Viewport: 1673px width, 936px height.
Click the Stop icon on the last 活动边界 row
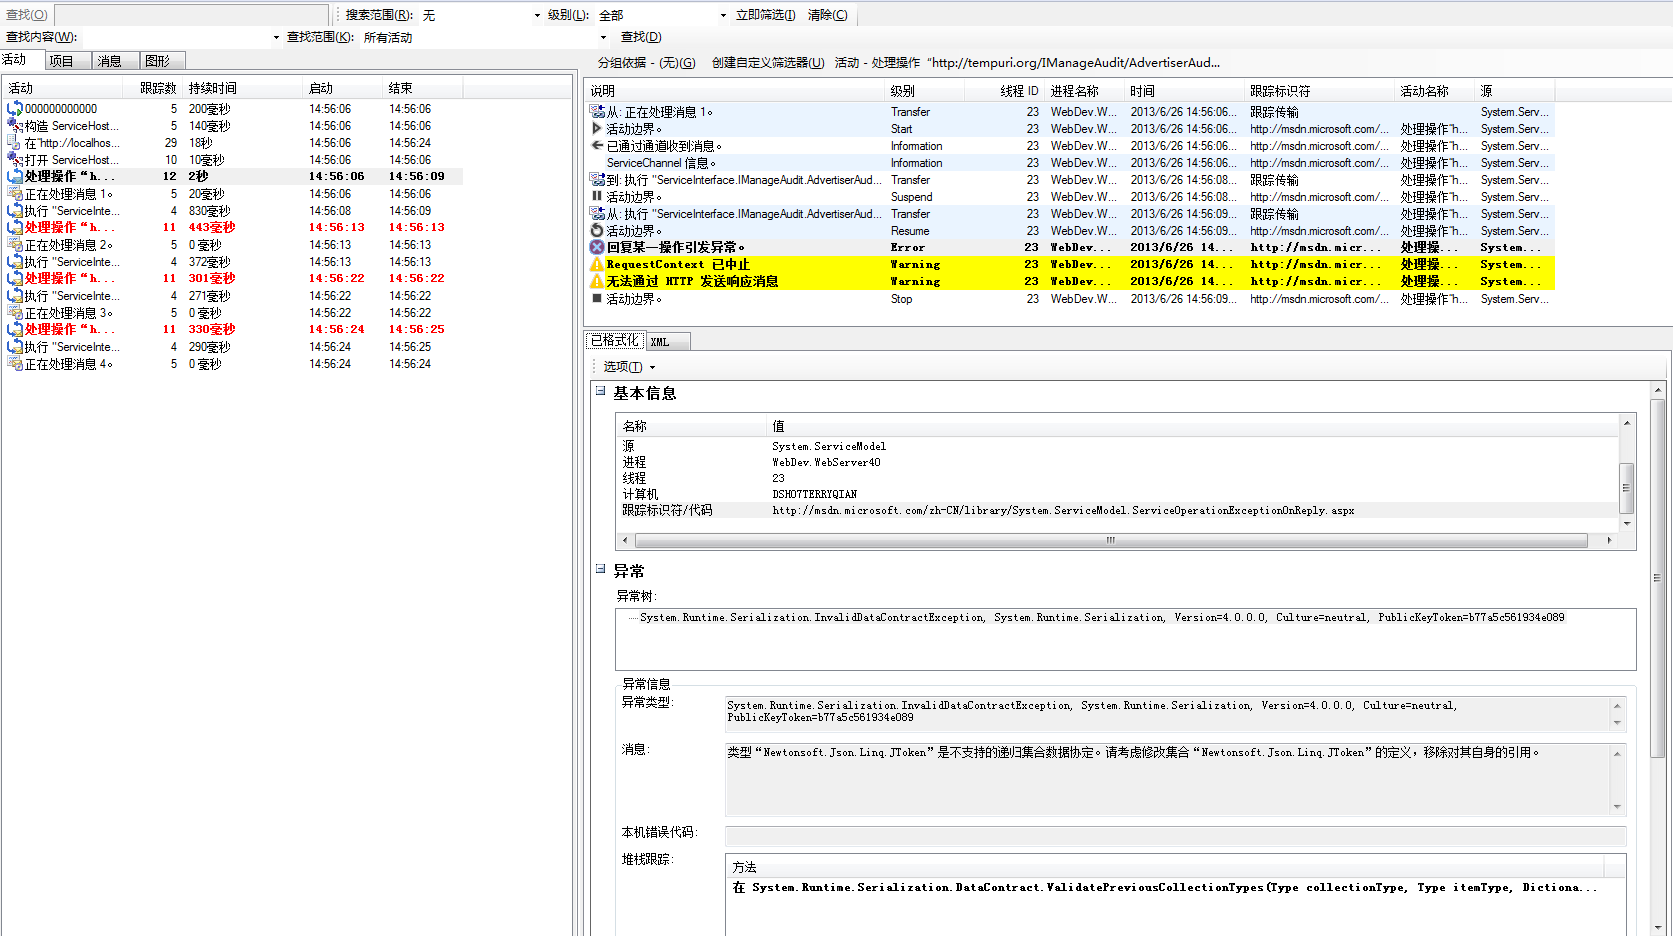[596, 298]
